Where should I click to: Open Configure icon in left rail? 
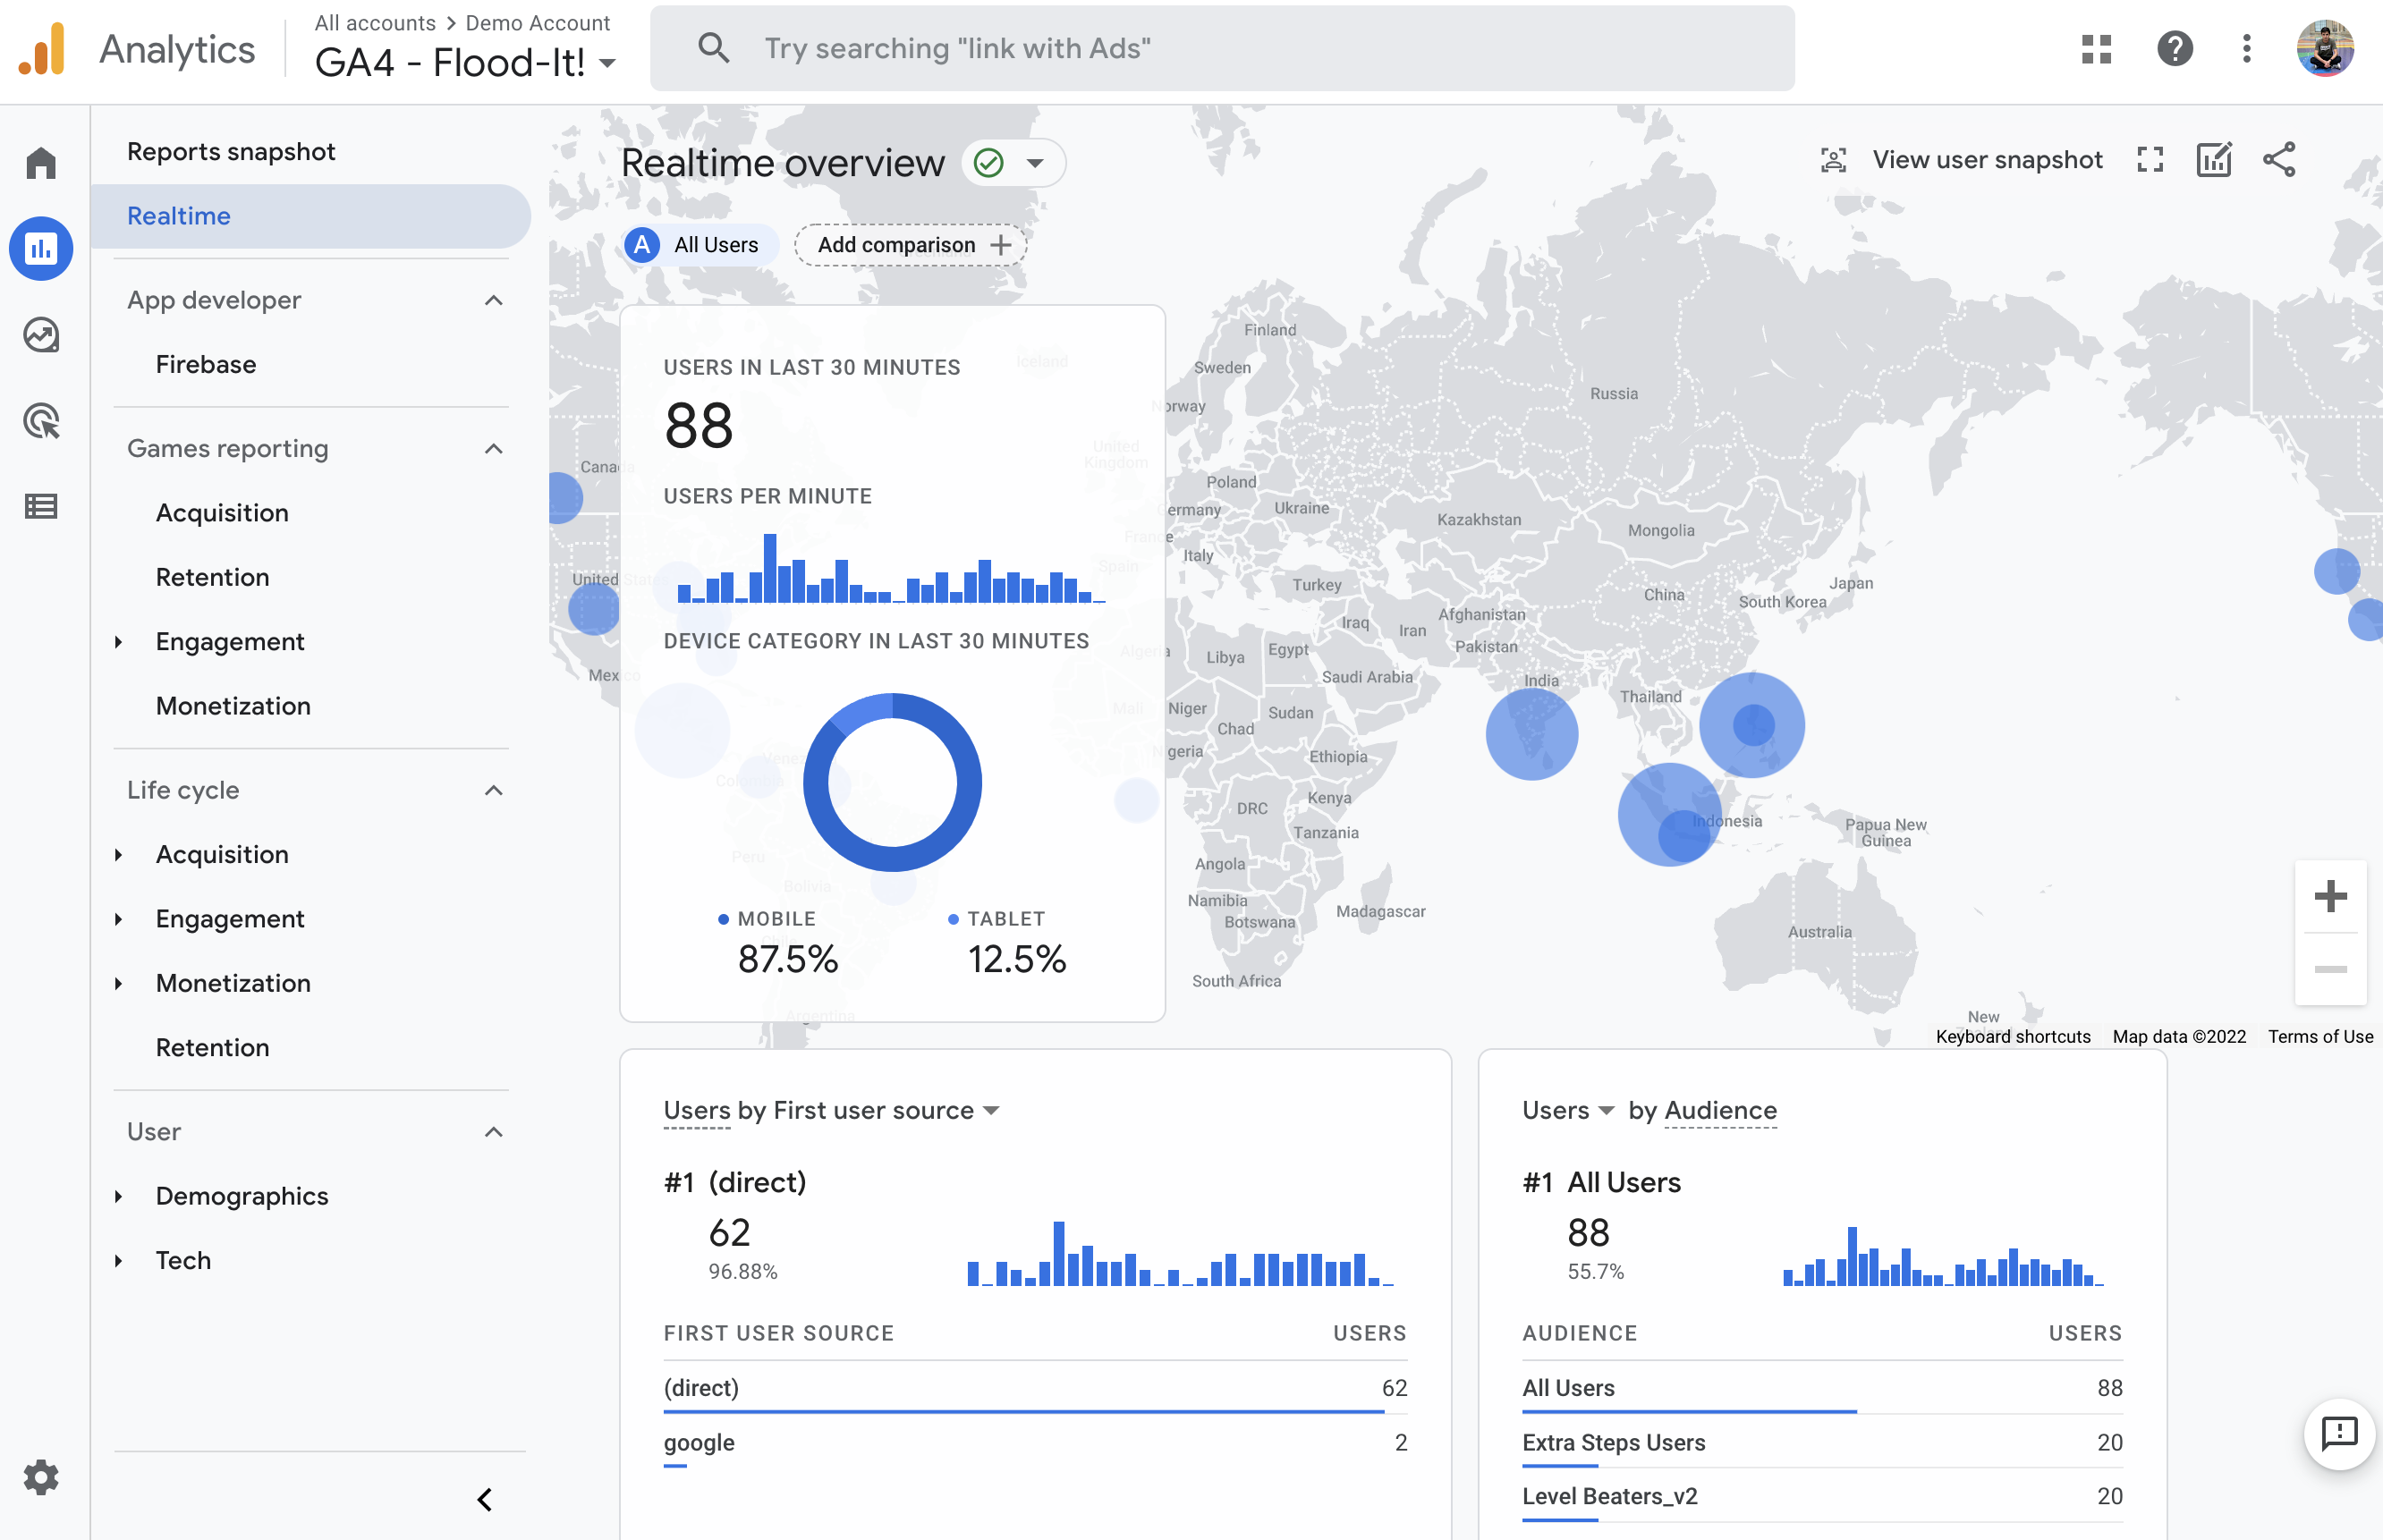coord(41,507)
